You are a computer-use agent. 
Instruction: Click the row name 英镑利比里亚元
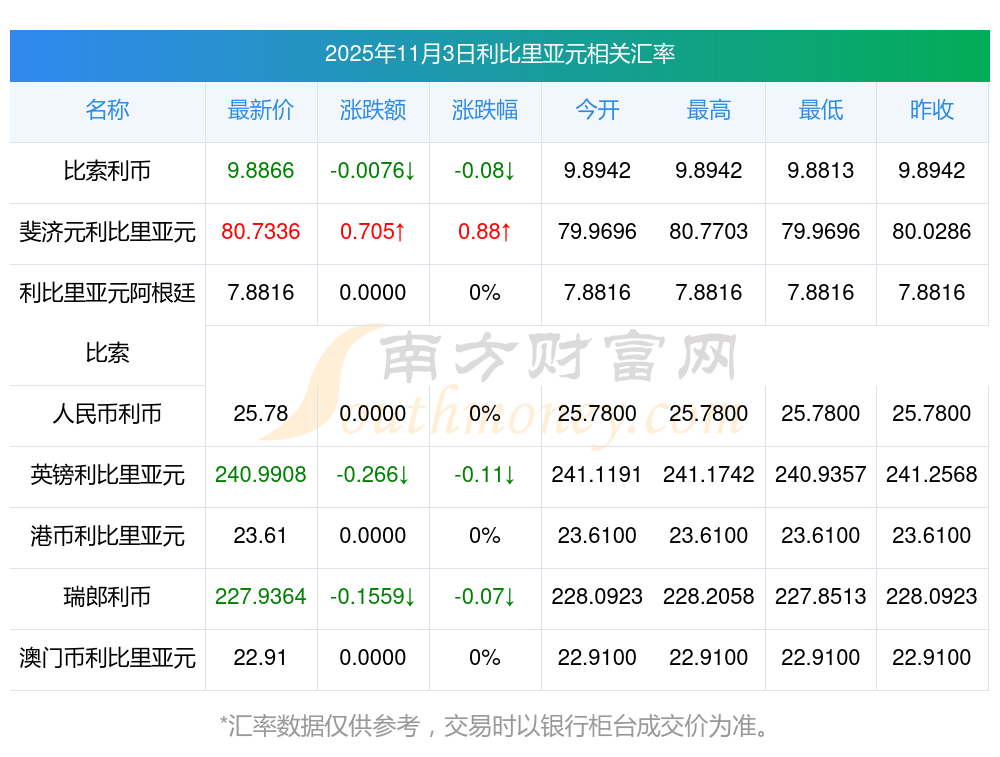point(107,475)
